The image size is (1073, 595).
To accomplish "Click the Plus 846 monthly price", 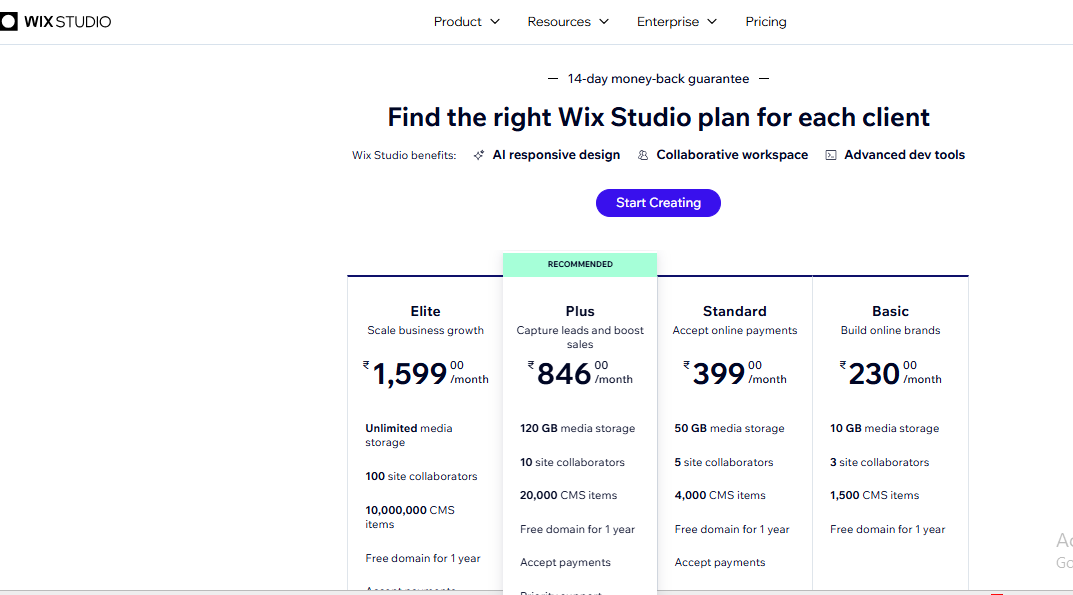I will click(x=580, y=373).
